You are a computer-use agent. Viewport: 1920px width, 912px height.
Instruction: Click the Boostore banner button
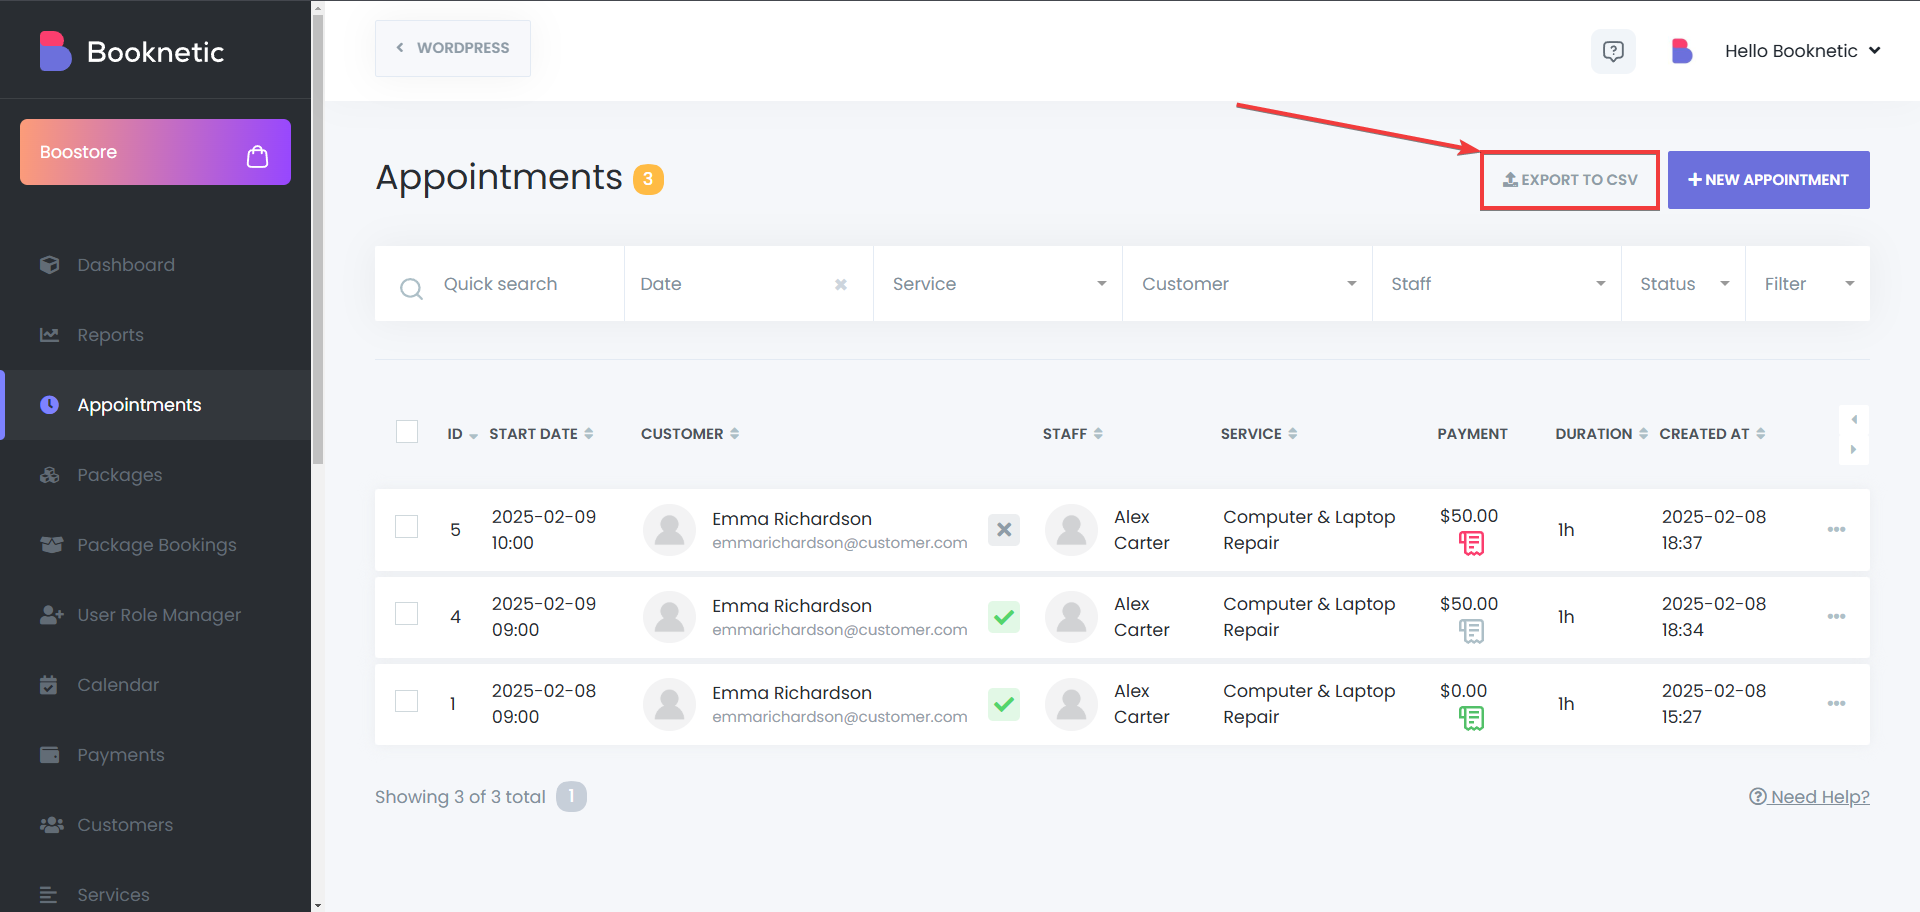[155, 152]
